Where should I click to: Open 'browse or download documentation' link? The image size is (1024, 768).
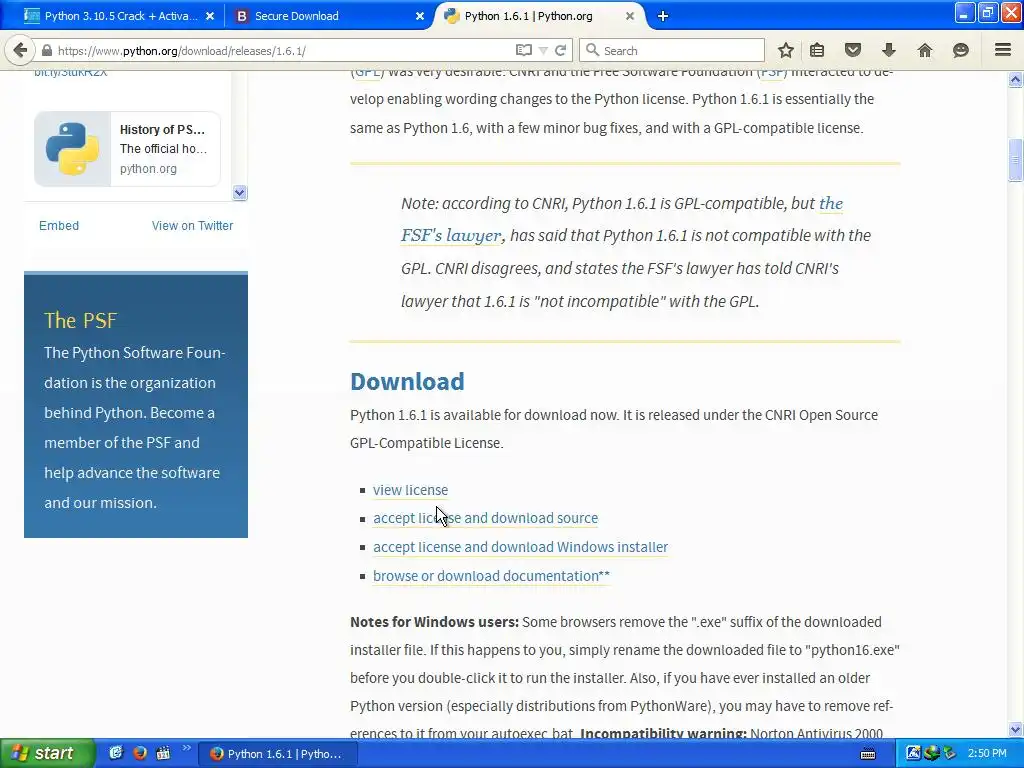pos(491,576)
